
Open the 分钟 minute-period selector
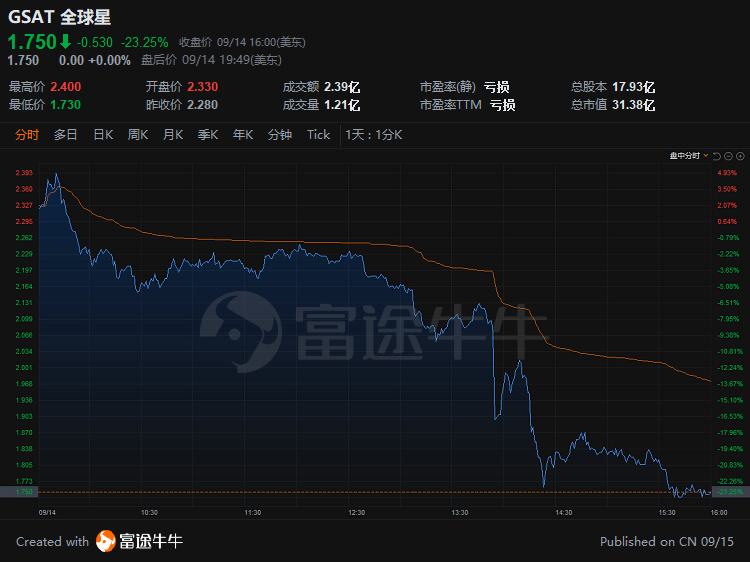click(280, 135)
